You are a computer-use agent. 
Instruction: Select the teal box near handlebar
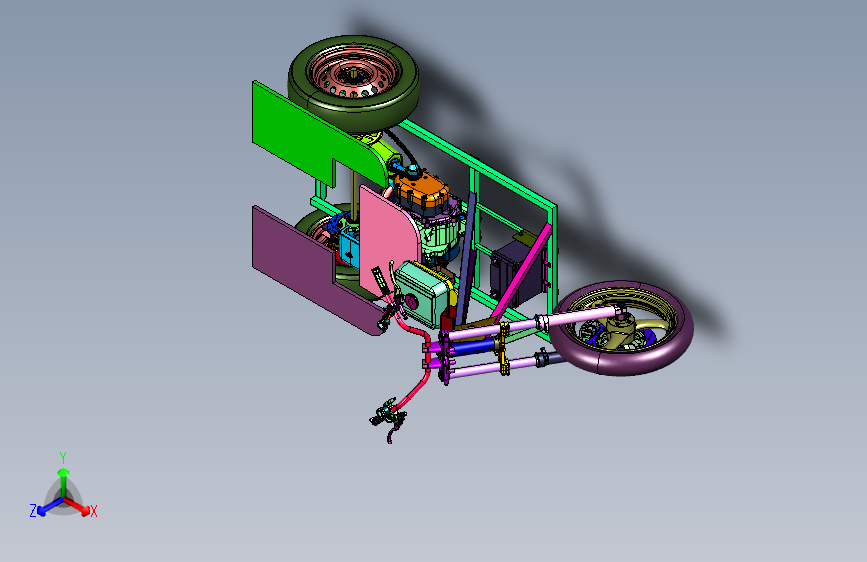423,293
